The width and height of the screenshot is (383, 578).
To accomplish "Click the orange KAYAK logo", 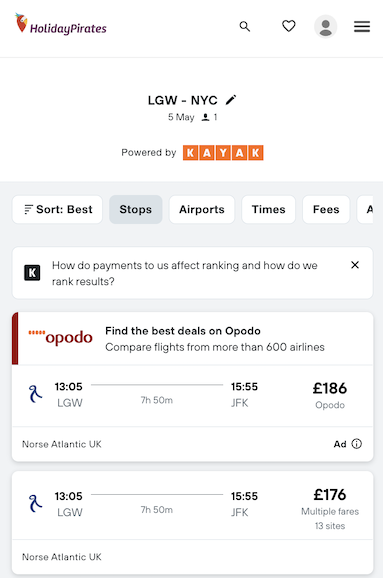I will pyautogui.click(x=223, y=153).
